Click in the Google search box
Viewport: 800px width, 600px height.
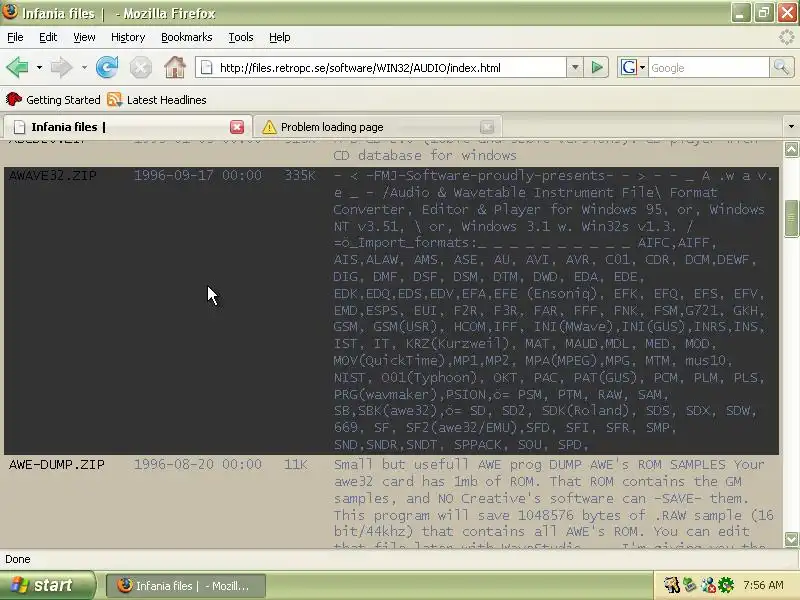pos(708,67)
